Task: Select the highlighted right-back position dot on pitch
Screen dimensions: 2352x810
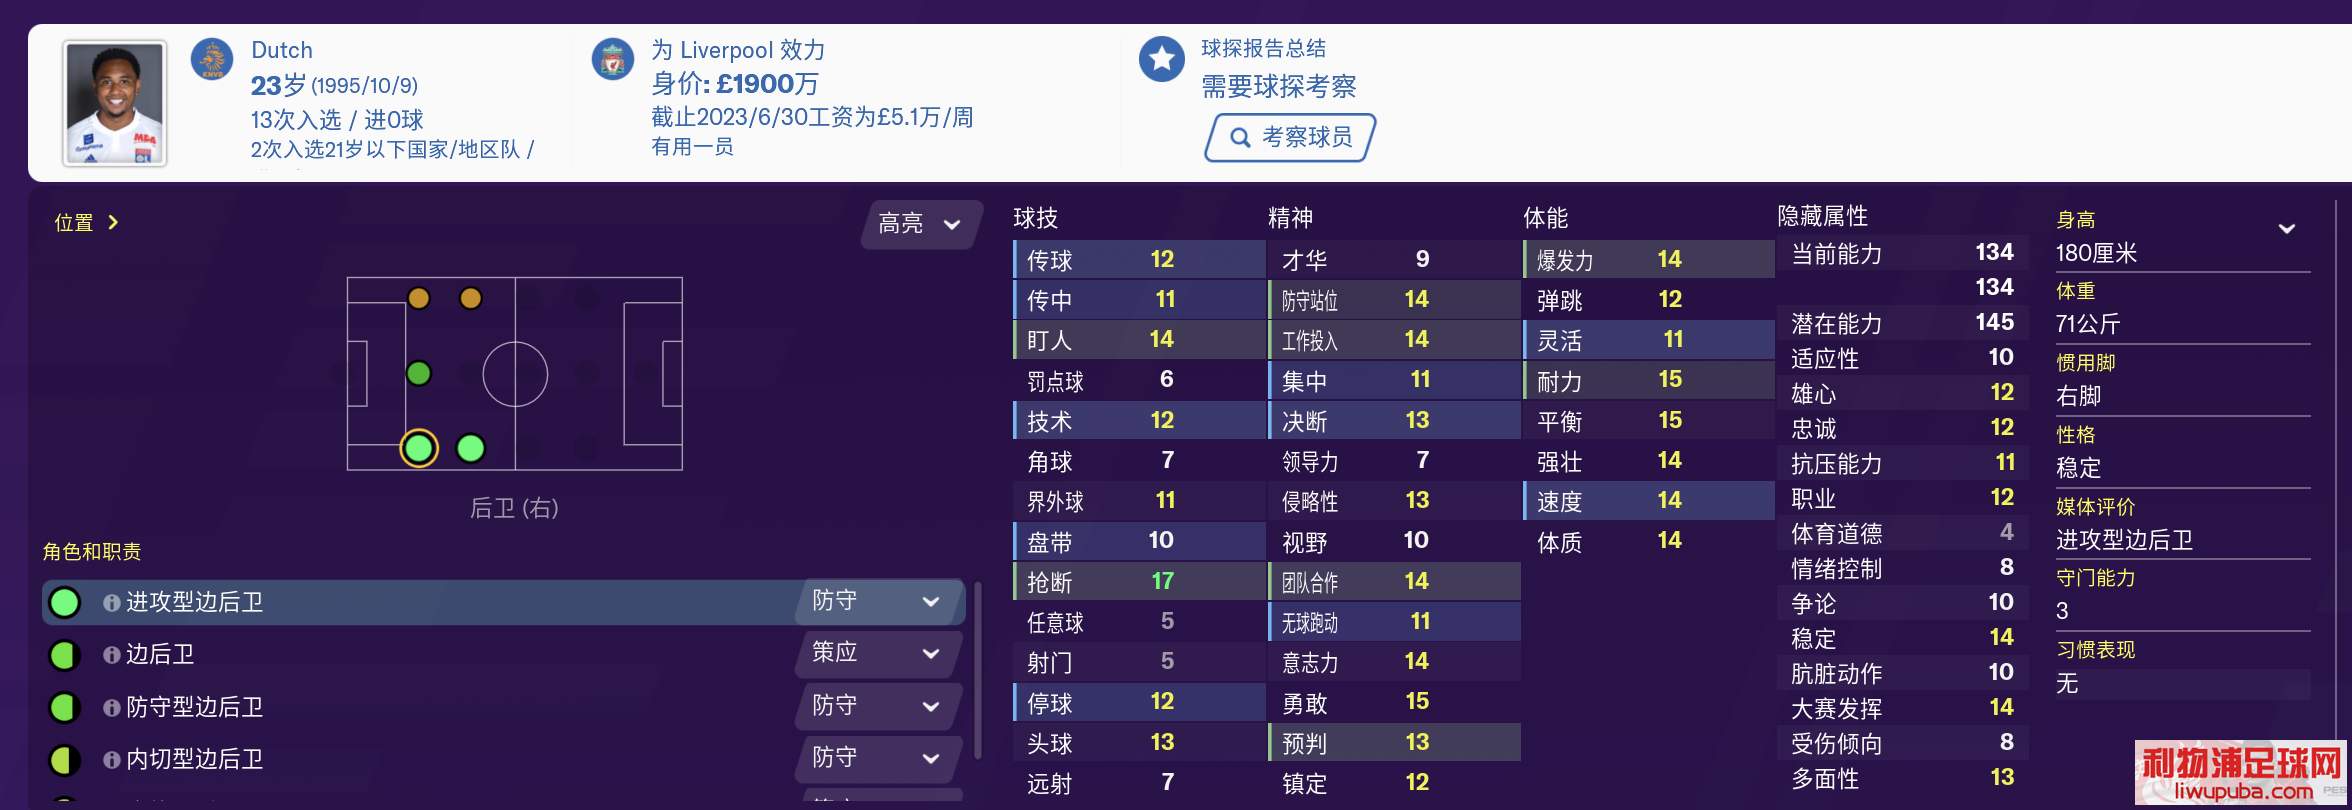Action: 419,448
